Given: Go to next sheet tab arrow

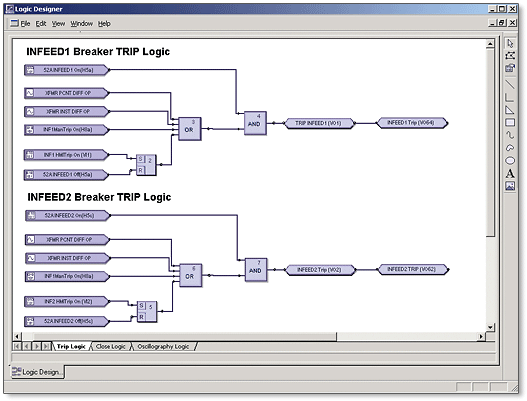Looking at the screenshot, I should (36, 346).
